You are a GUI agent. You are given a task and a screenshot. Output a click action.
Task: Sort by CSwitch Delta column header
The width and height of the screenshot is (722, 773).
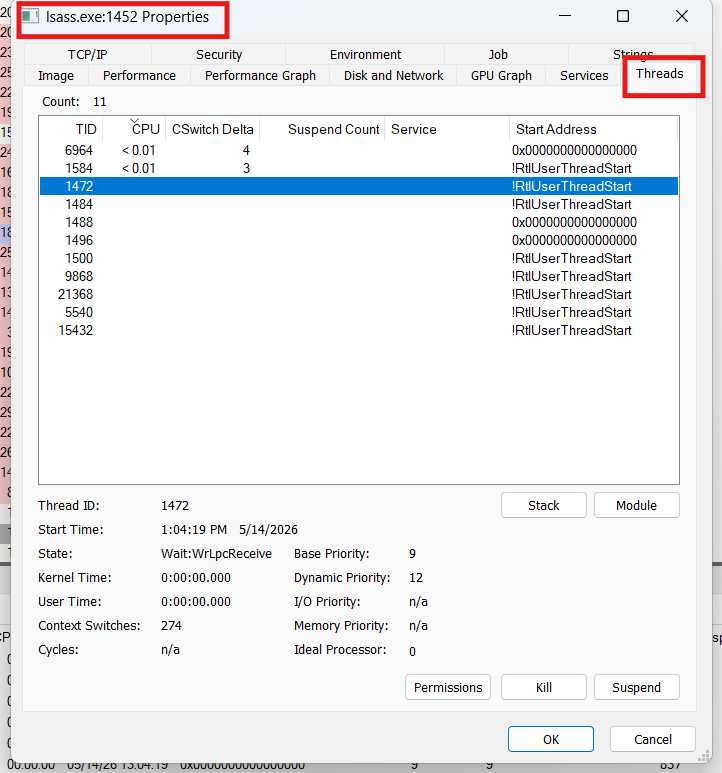pyautogui.click(x=212, y=129)
